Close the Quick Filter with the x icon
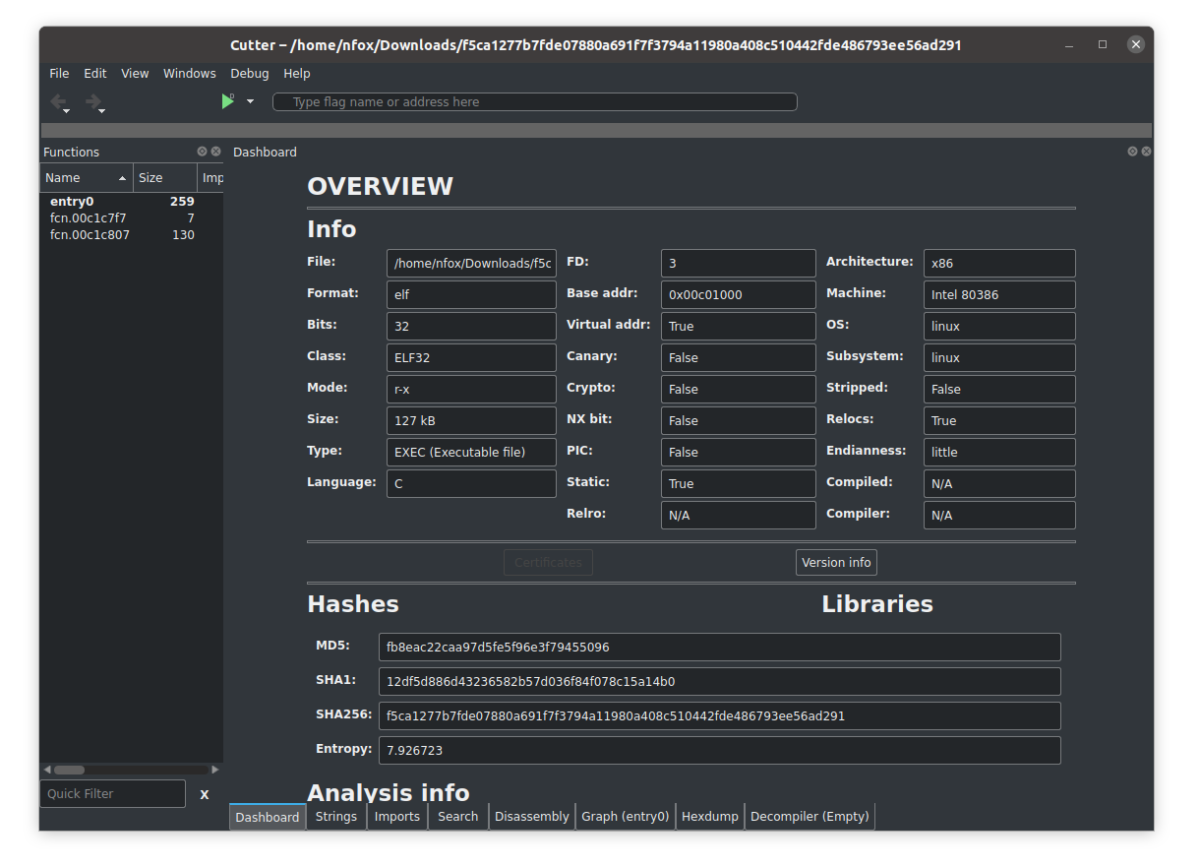1200x867 pixels. click(x=205, y=793)
